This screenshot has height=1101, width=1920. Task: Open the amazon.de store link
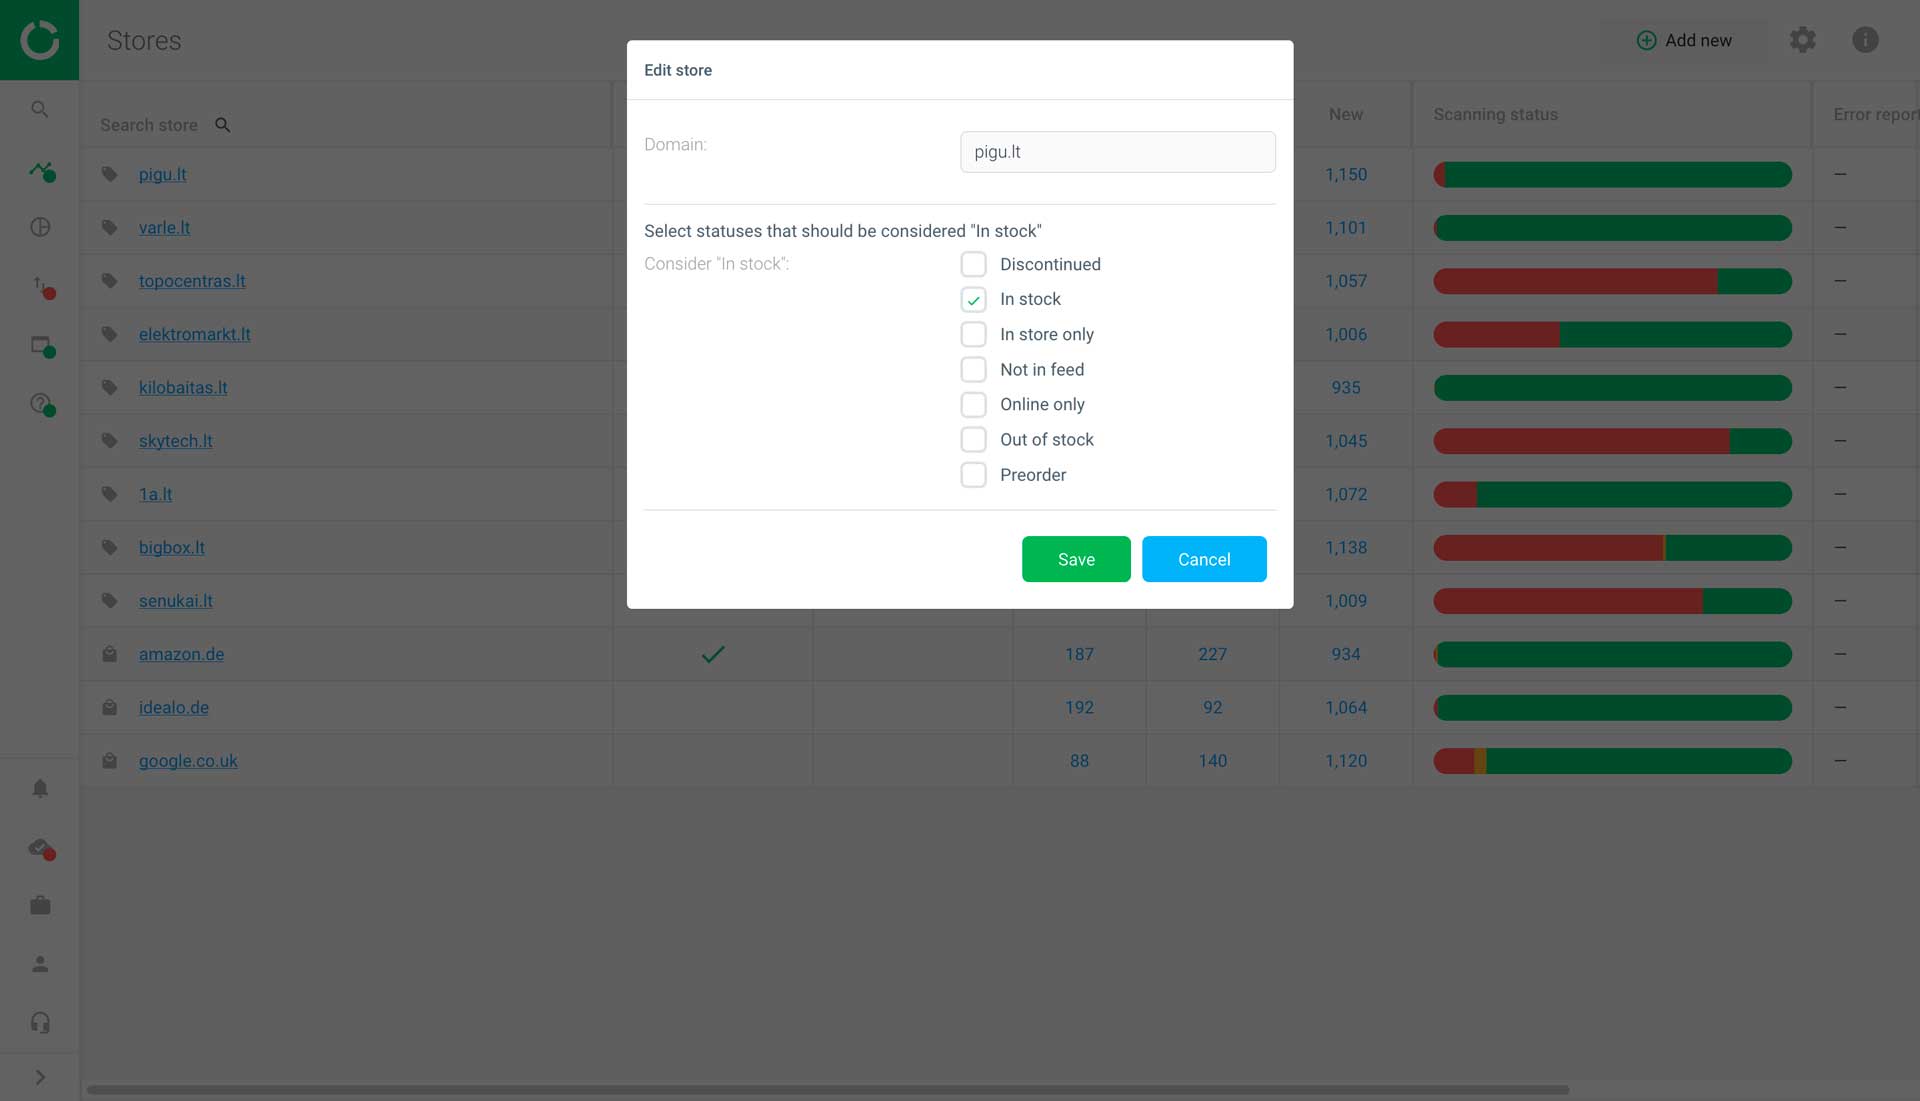[x=181, y=654]
